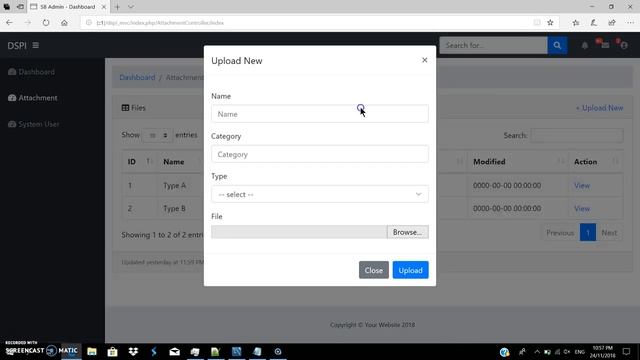Screen dimensions: 640x360
Task: Click the favorites star in address bar
Action: (550, 23)
